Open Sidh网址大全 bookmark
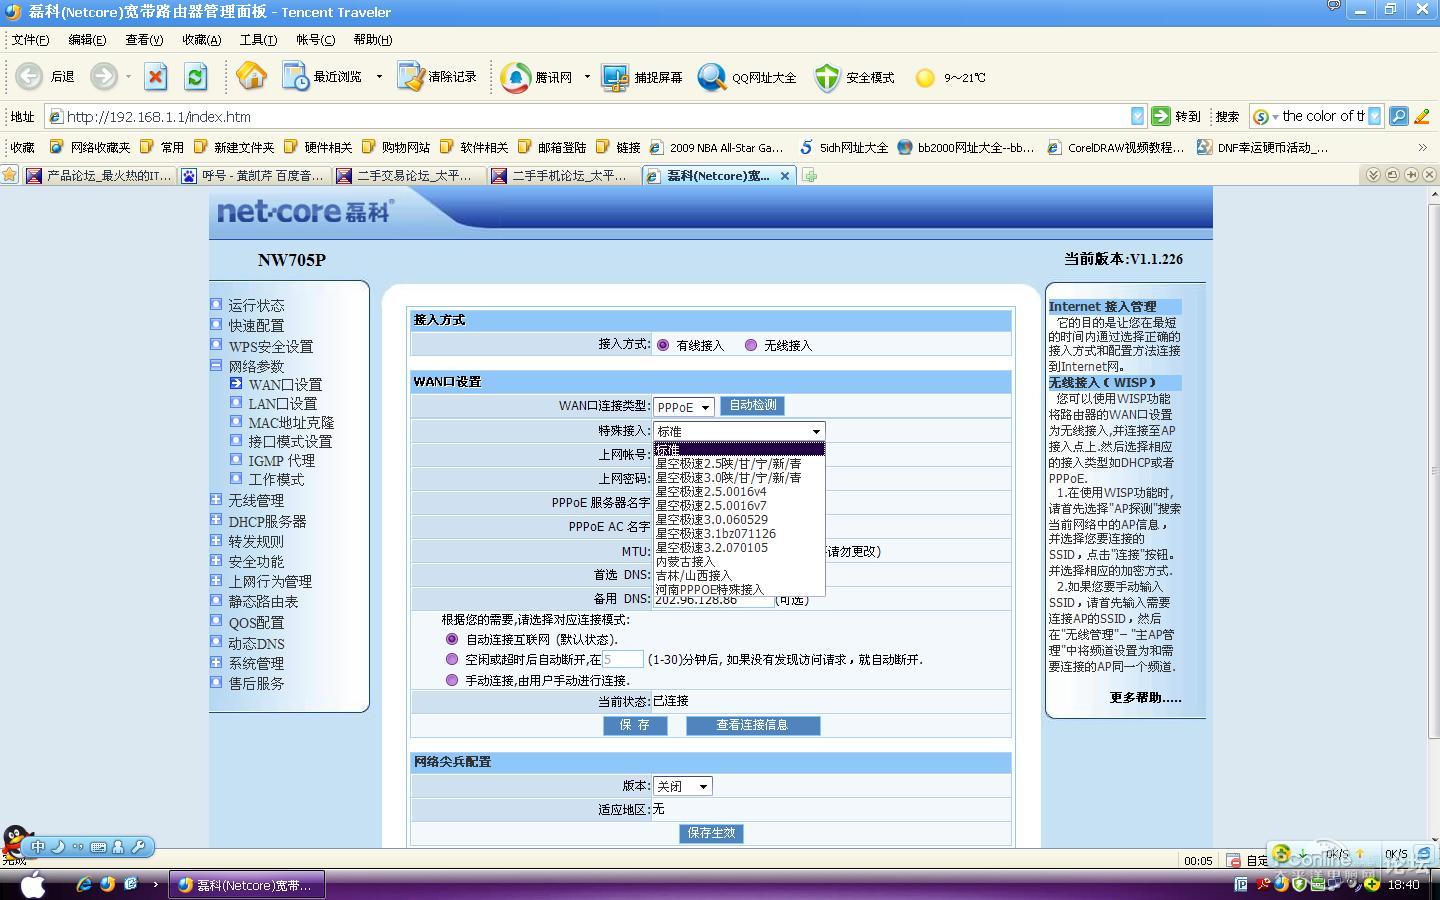The width and height of the screenshot is (1440, 900). point(844,147)
